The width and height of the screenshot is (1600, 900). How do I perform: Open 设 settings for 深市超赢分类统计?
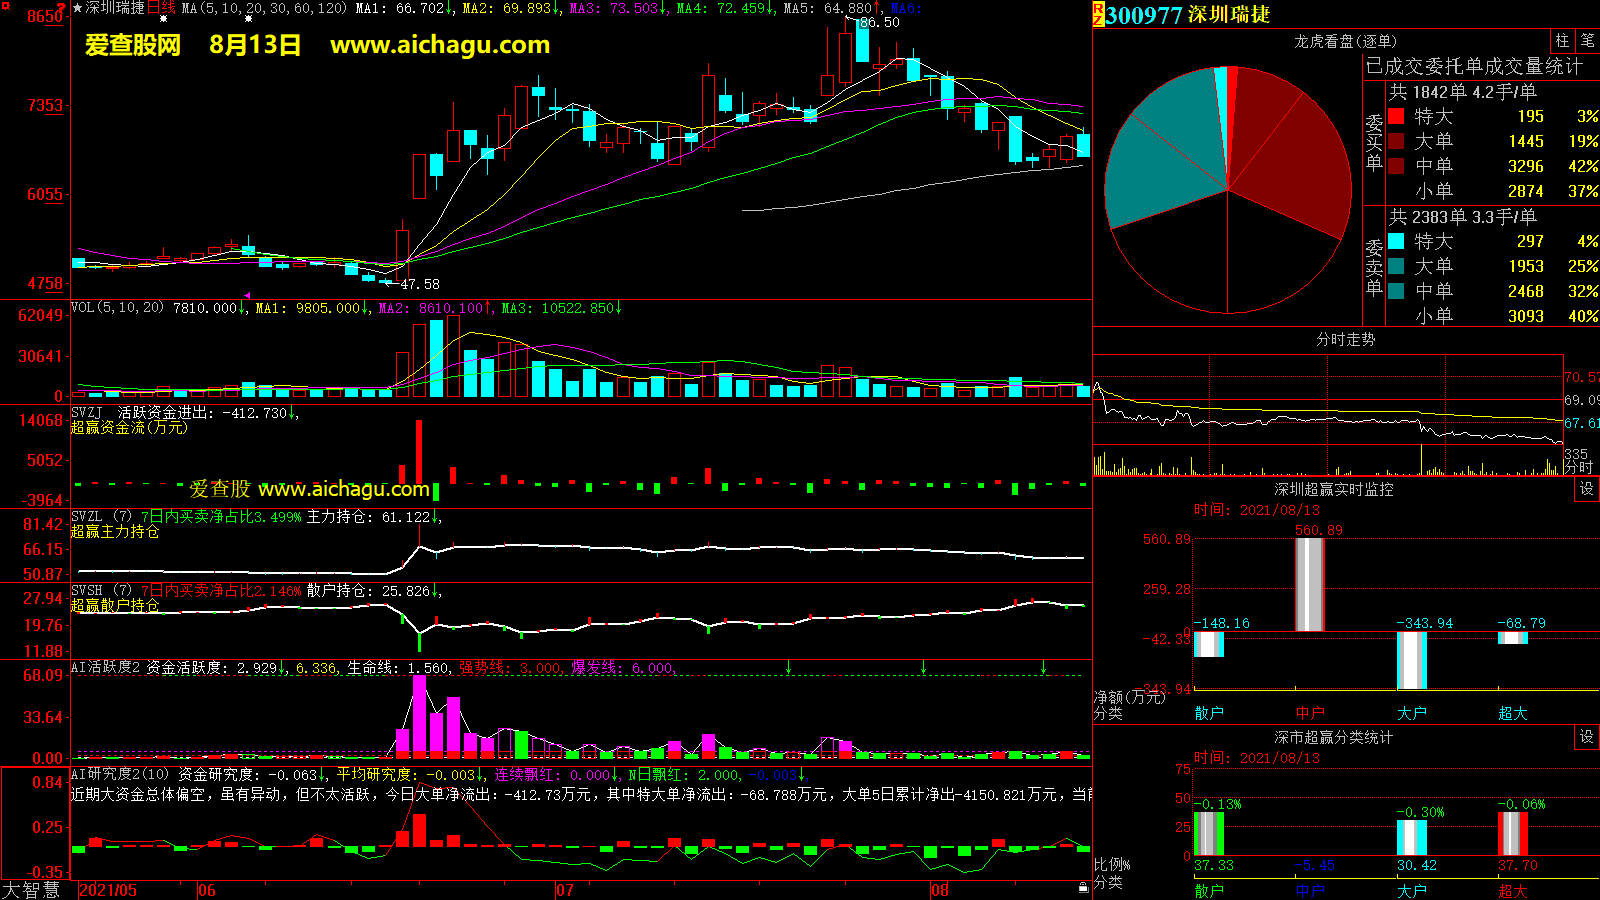tap(1587, 737)
